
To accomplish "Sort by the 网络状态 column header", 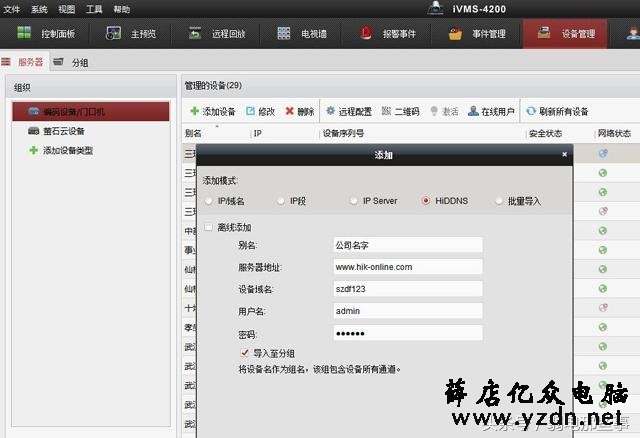I will click(x=614, y=133).
